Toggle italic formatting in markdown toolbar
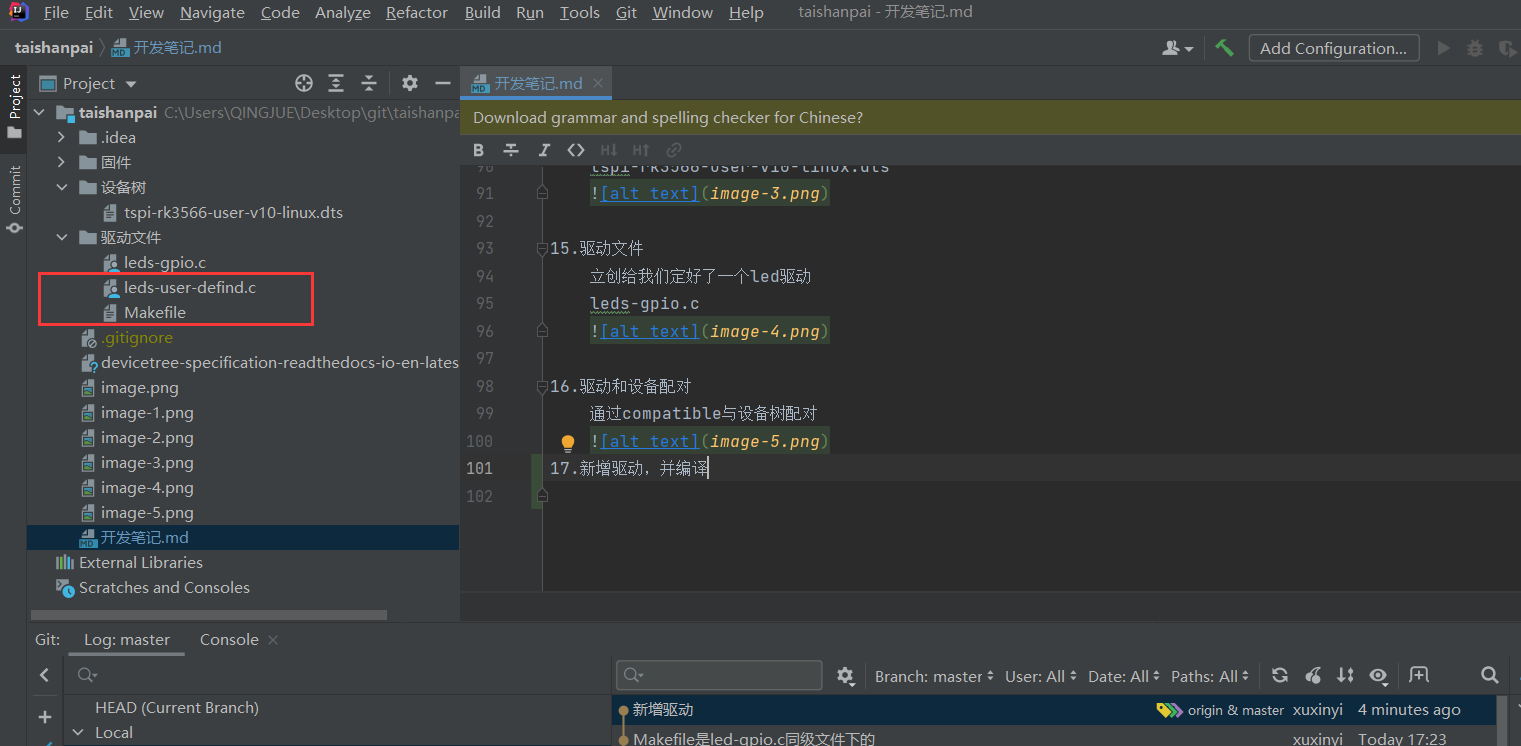 544,150
